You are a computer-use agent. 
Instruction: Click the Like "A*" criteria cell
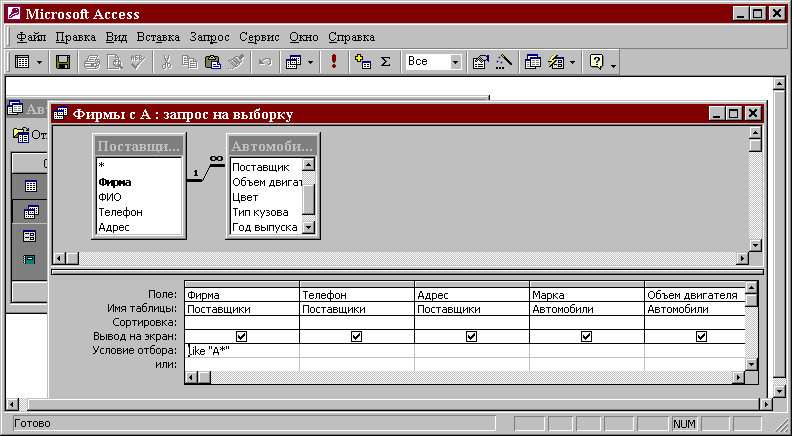tap(242, 351)
